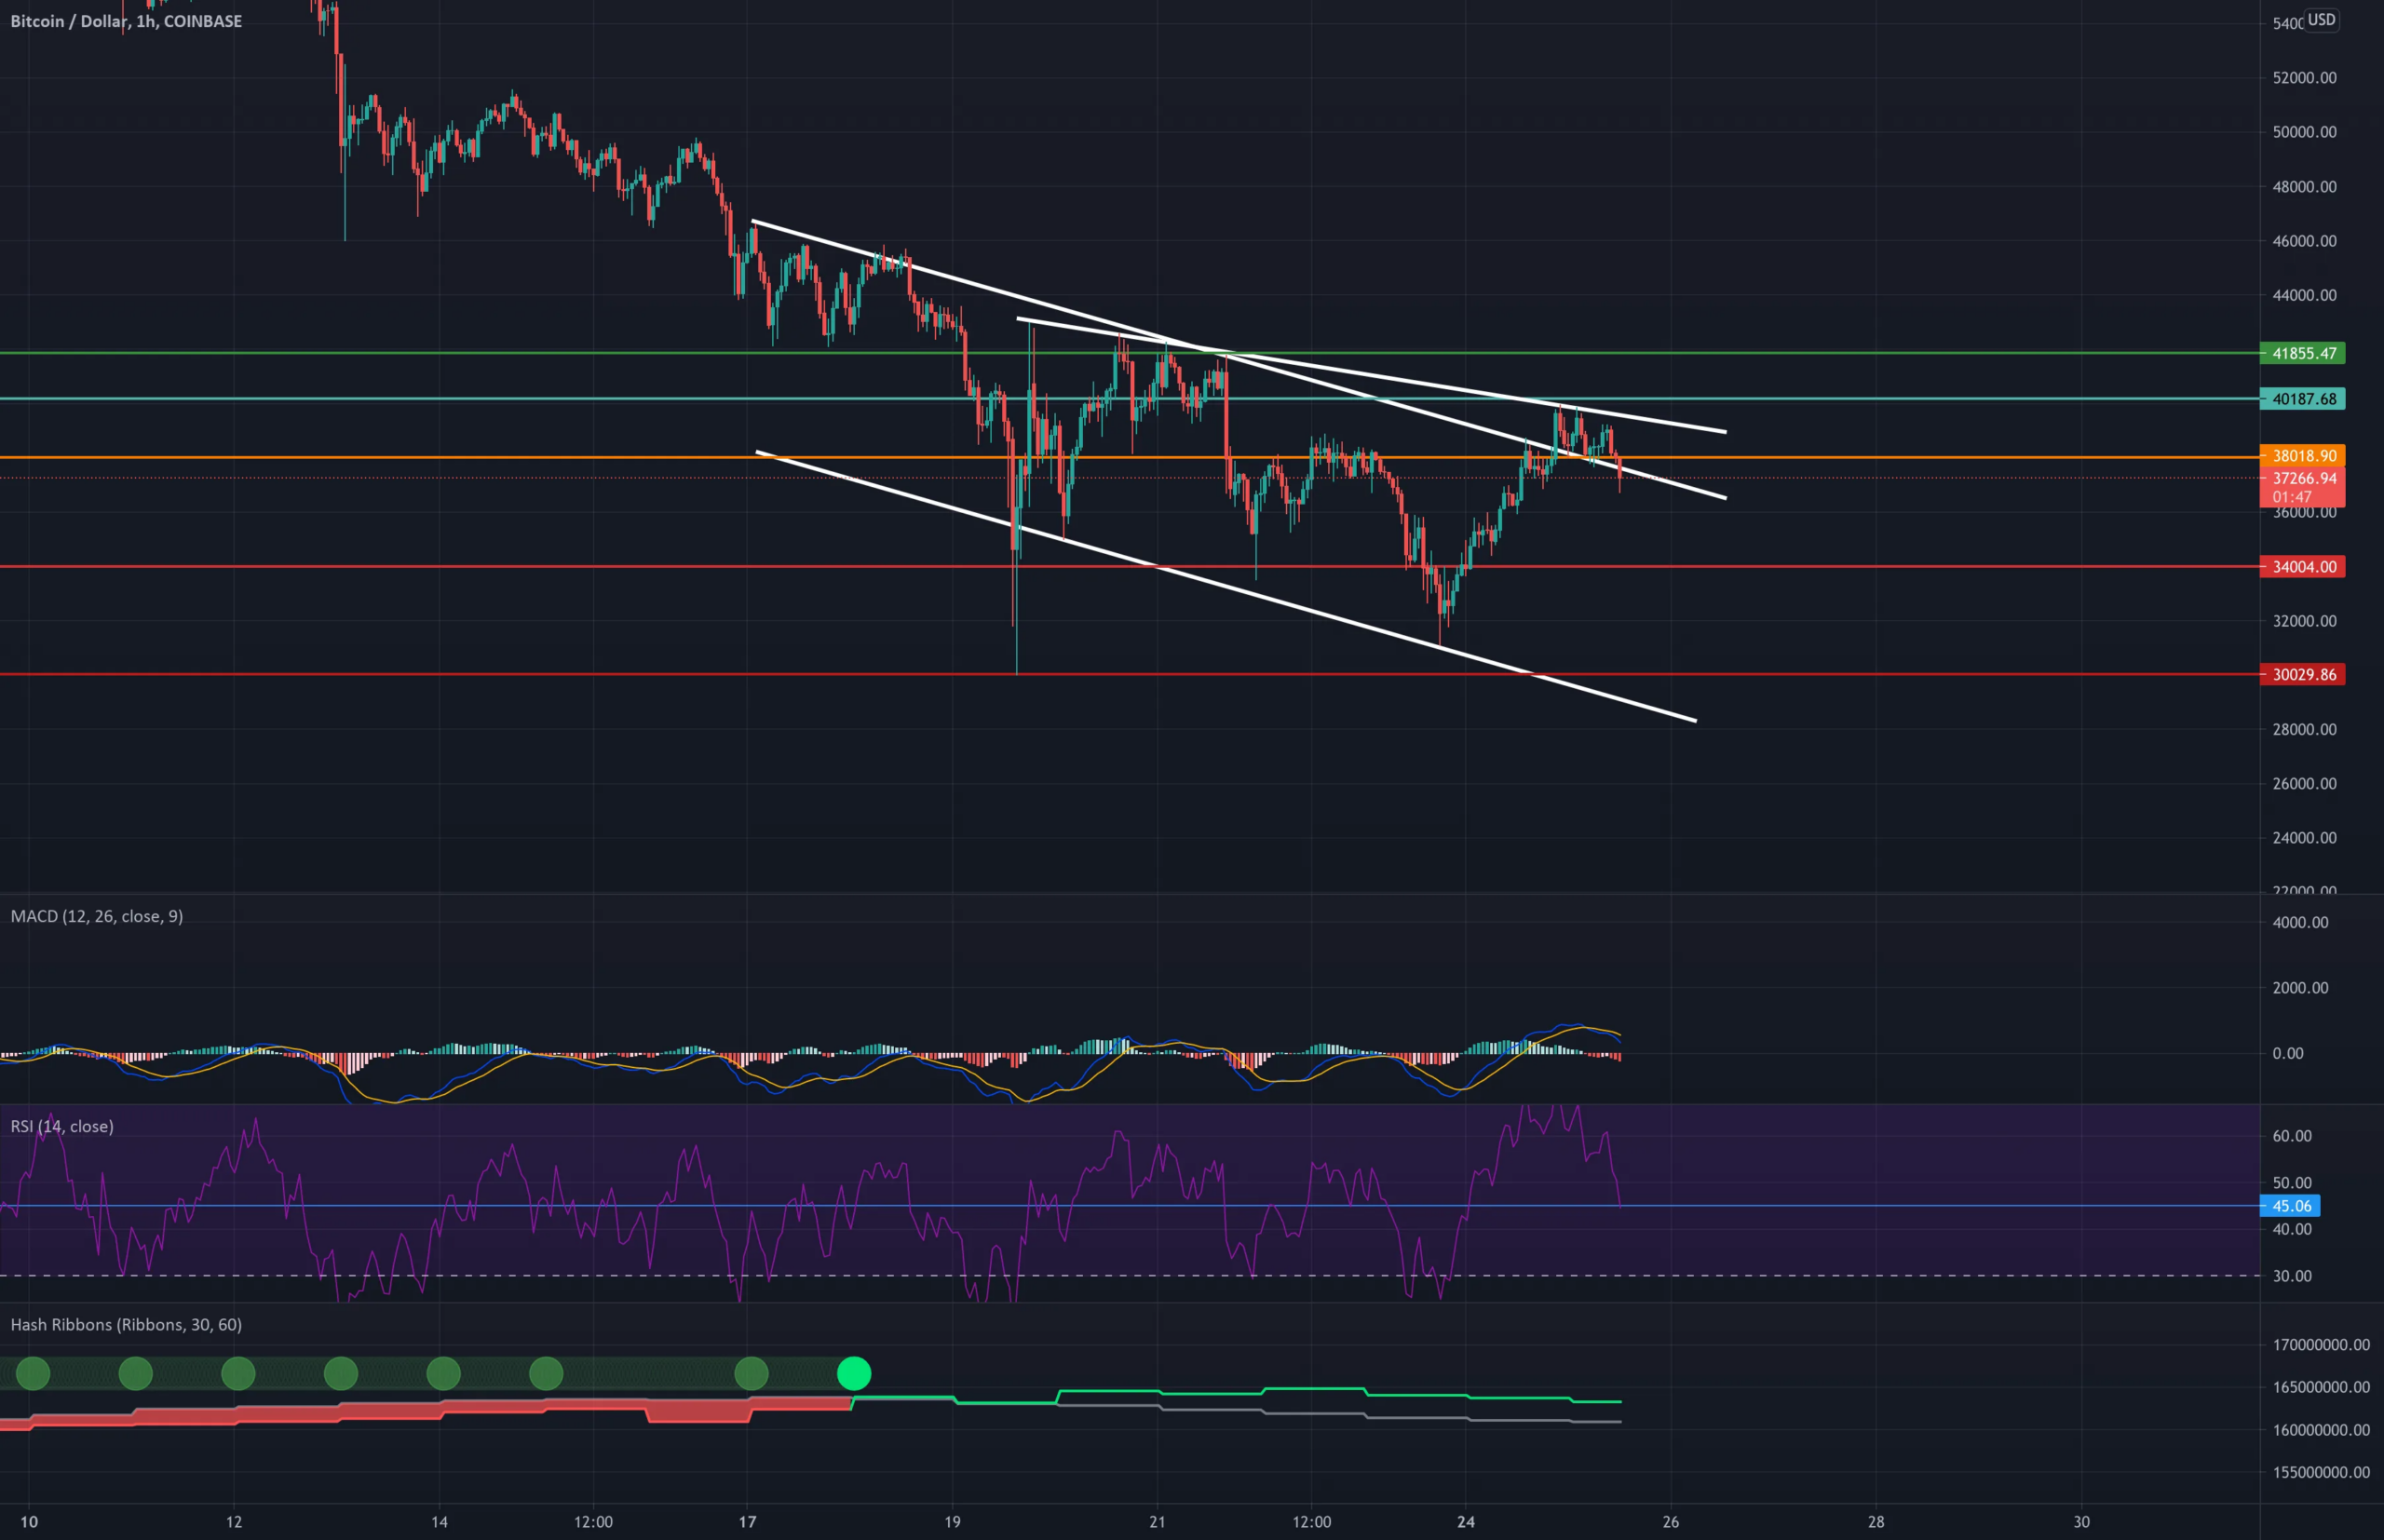The width and height of the screenshot is (2384, 1540).
Task: Click the 46000.00 price axis label
Action: coord(2304,241)
